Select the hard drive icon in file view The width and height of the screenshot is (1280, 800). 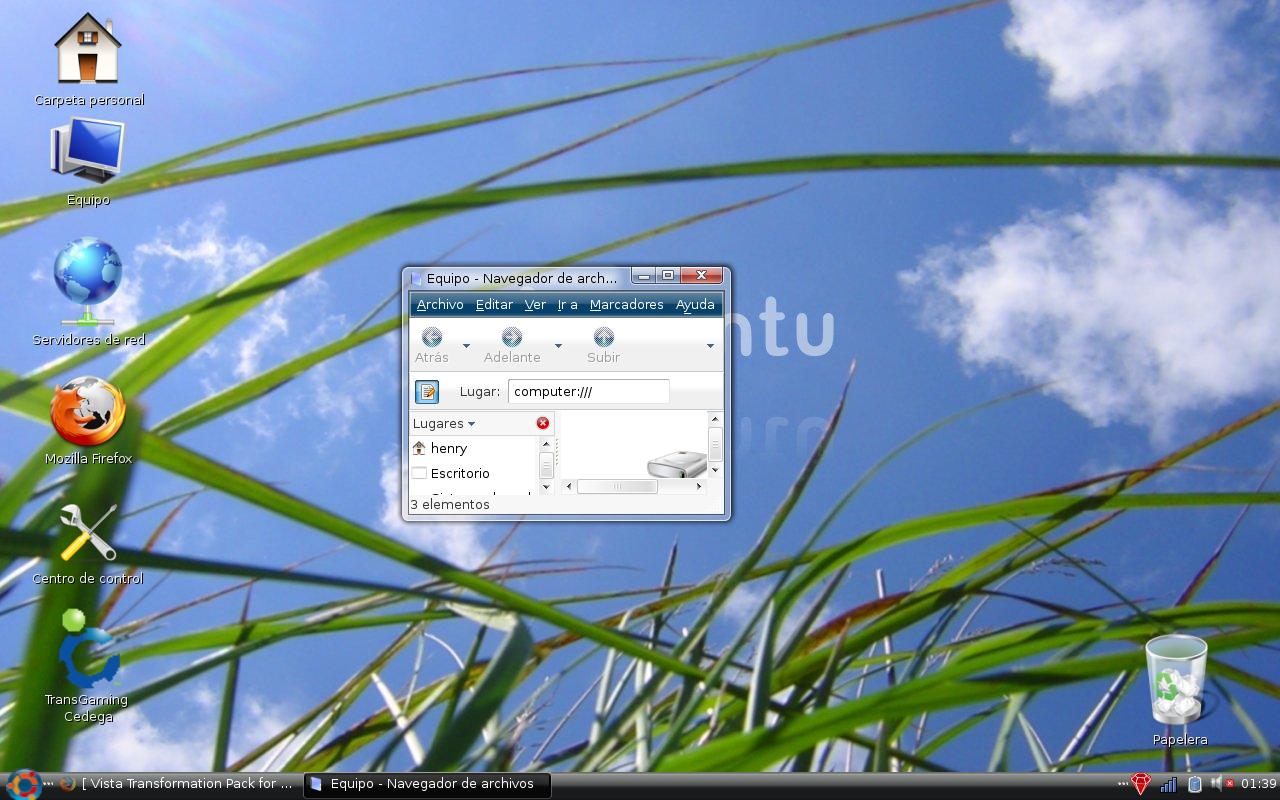click(x=677, y=465)
